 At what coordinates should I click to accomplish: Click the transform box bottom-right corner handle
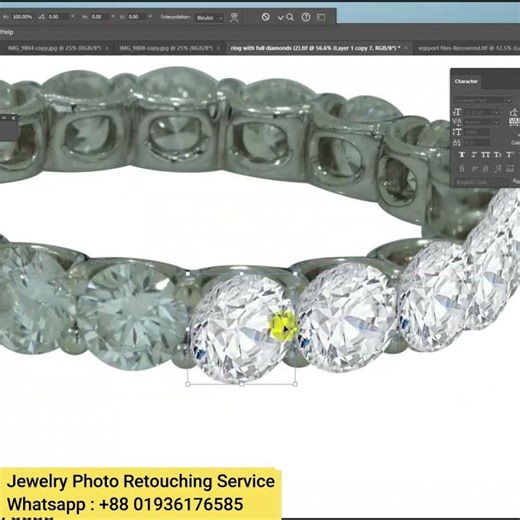point(295,384)
